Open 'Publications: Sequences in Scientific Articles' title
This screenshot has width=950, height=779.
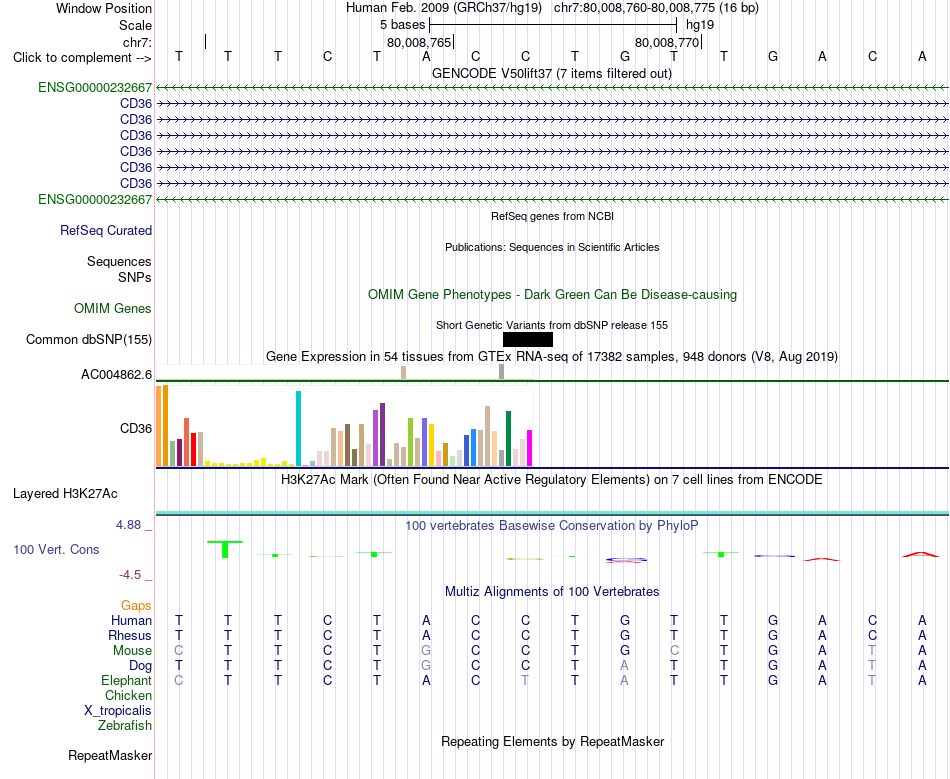coord(552,247)
